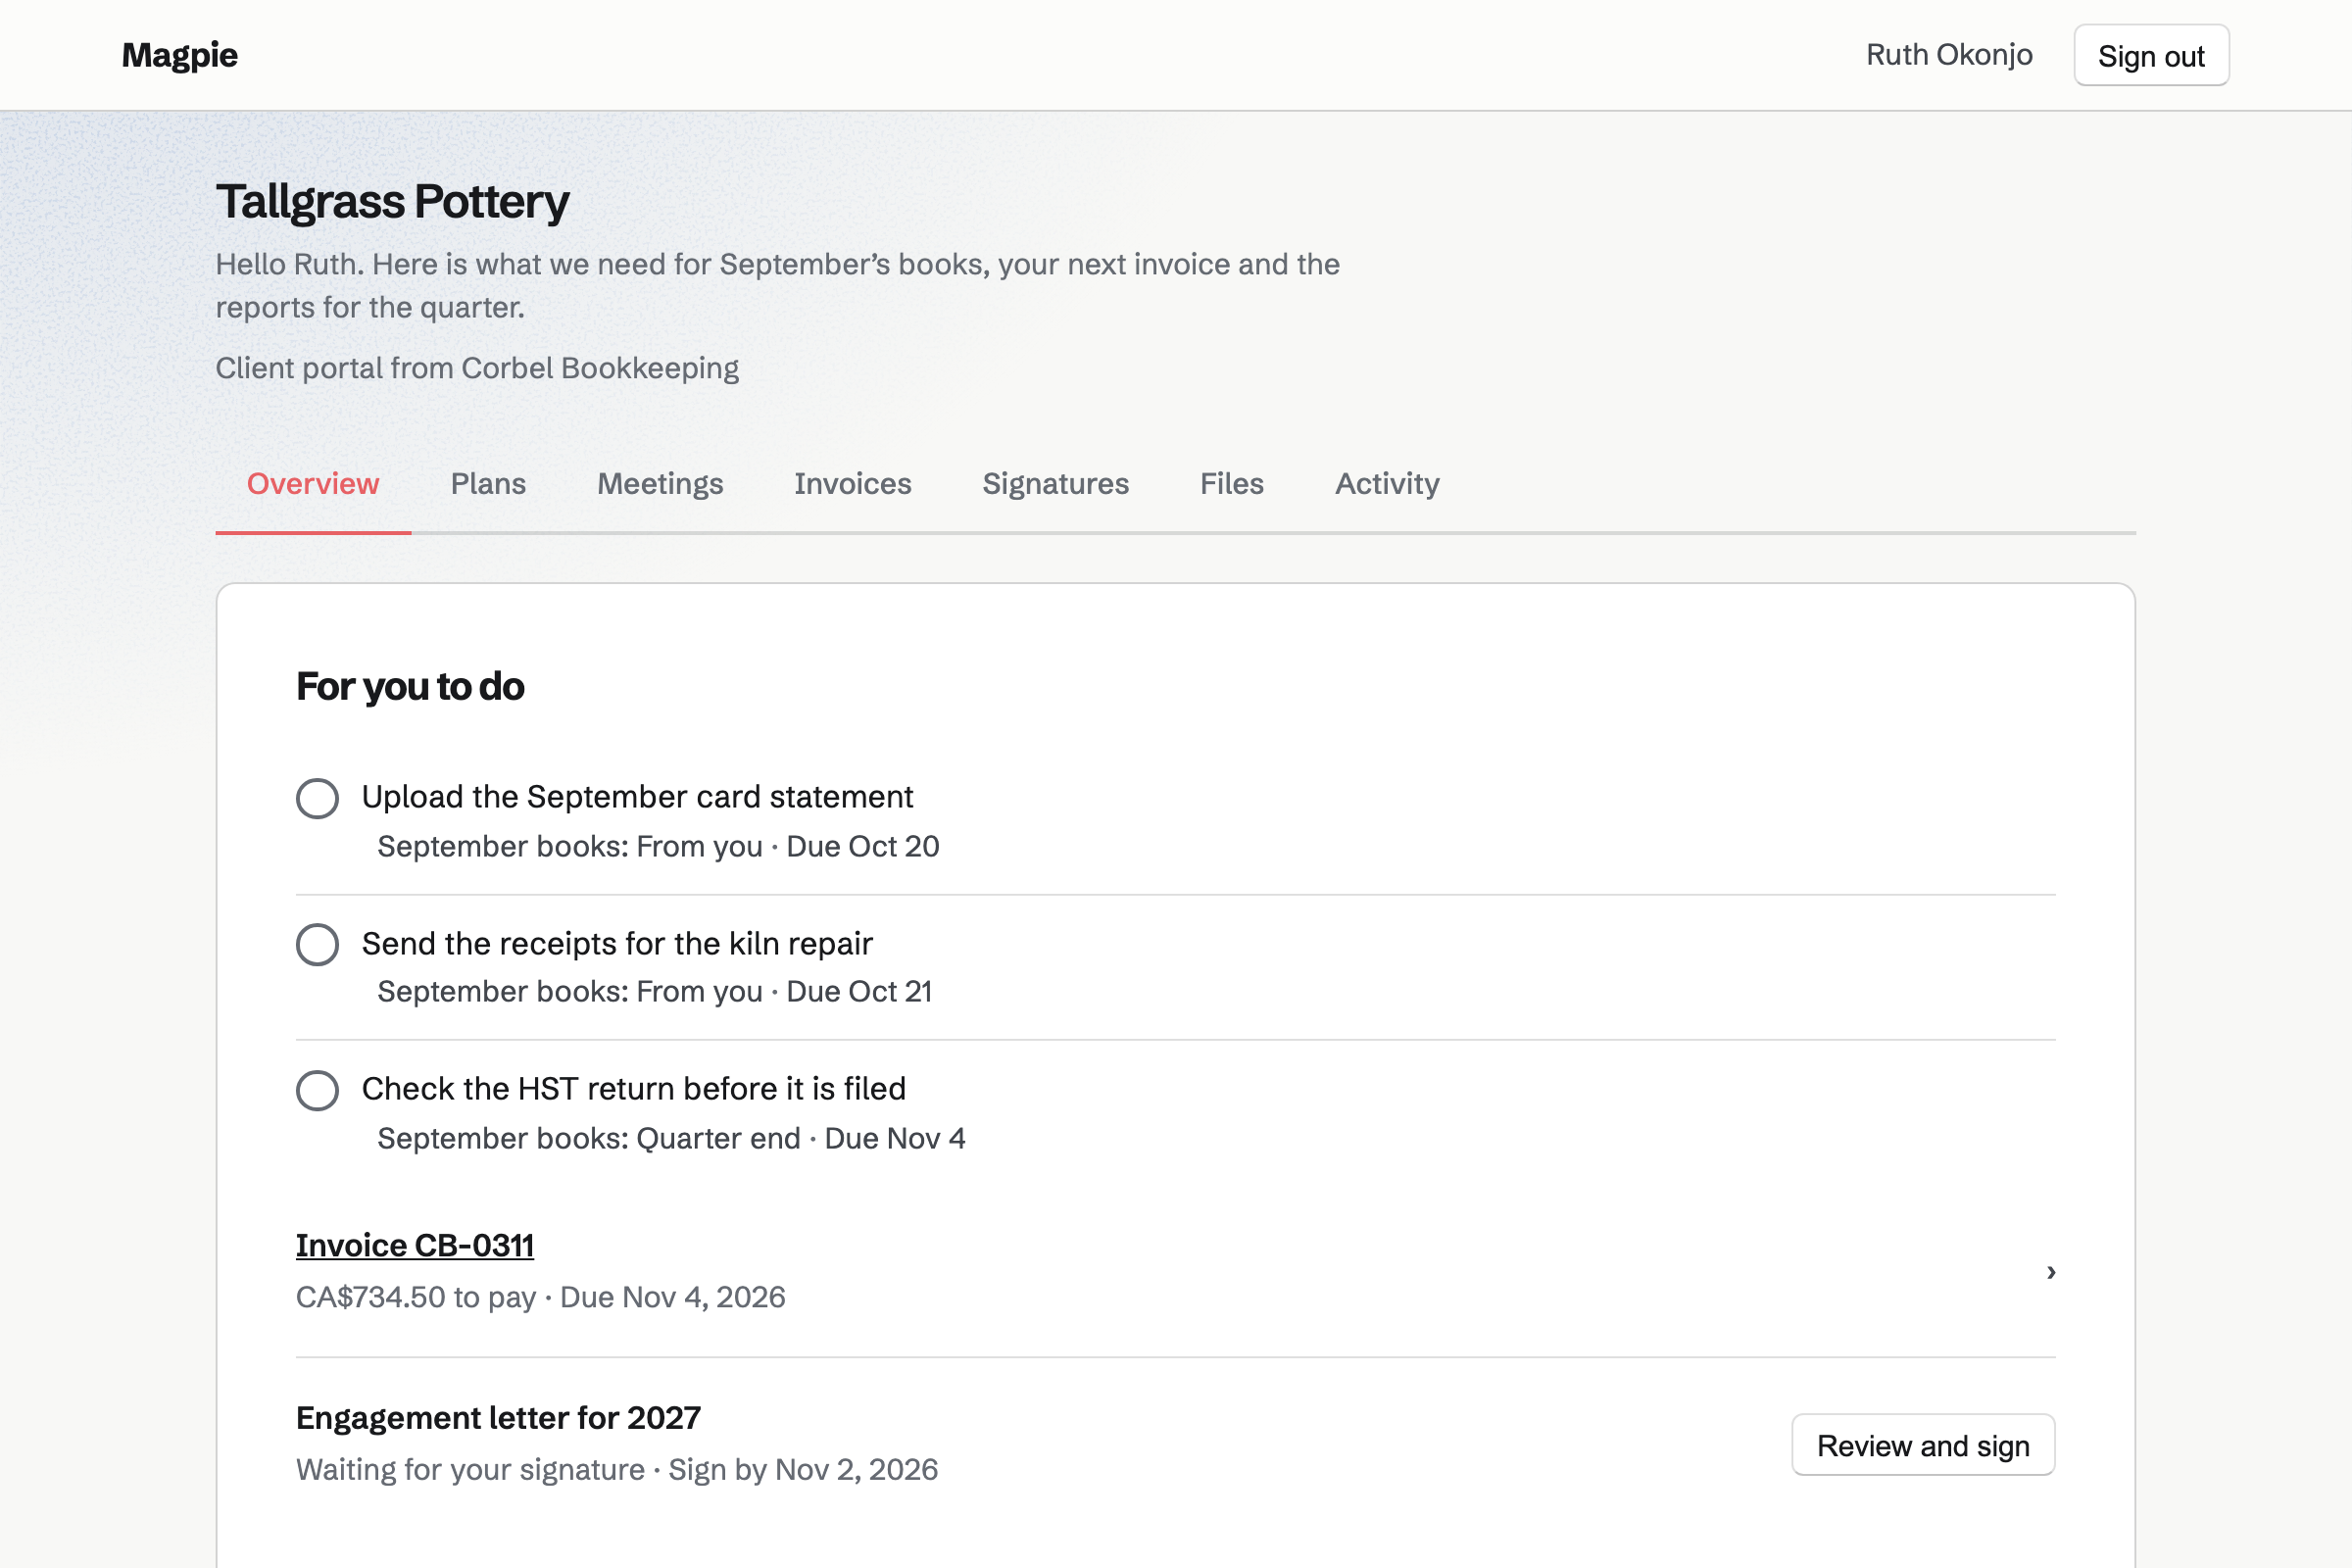Mark kiln repair receipts task done
2352x1568 pixels.
317,944
